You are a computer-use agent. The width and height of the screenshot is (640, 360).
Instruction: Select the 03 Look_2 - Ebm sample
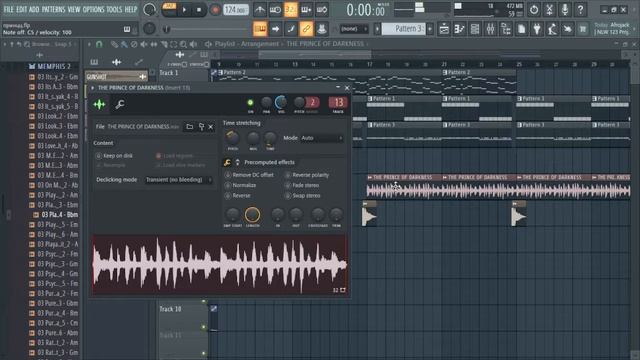53,116
